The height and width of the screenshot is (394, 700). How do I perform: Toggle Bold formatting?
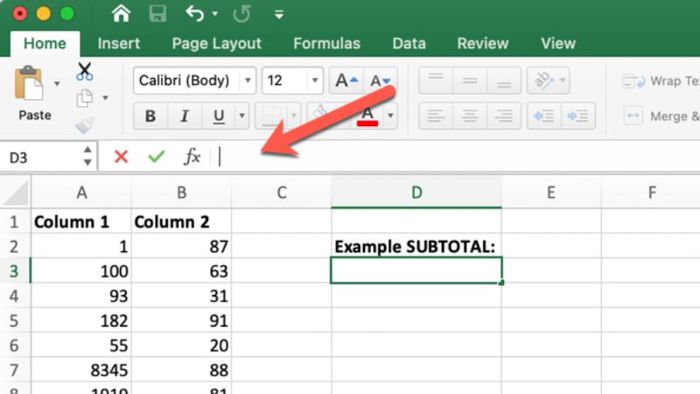tap(150, 116)
